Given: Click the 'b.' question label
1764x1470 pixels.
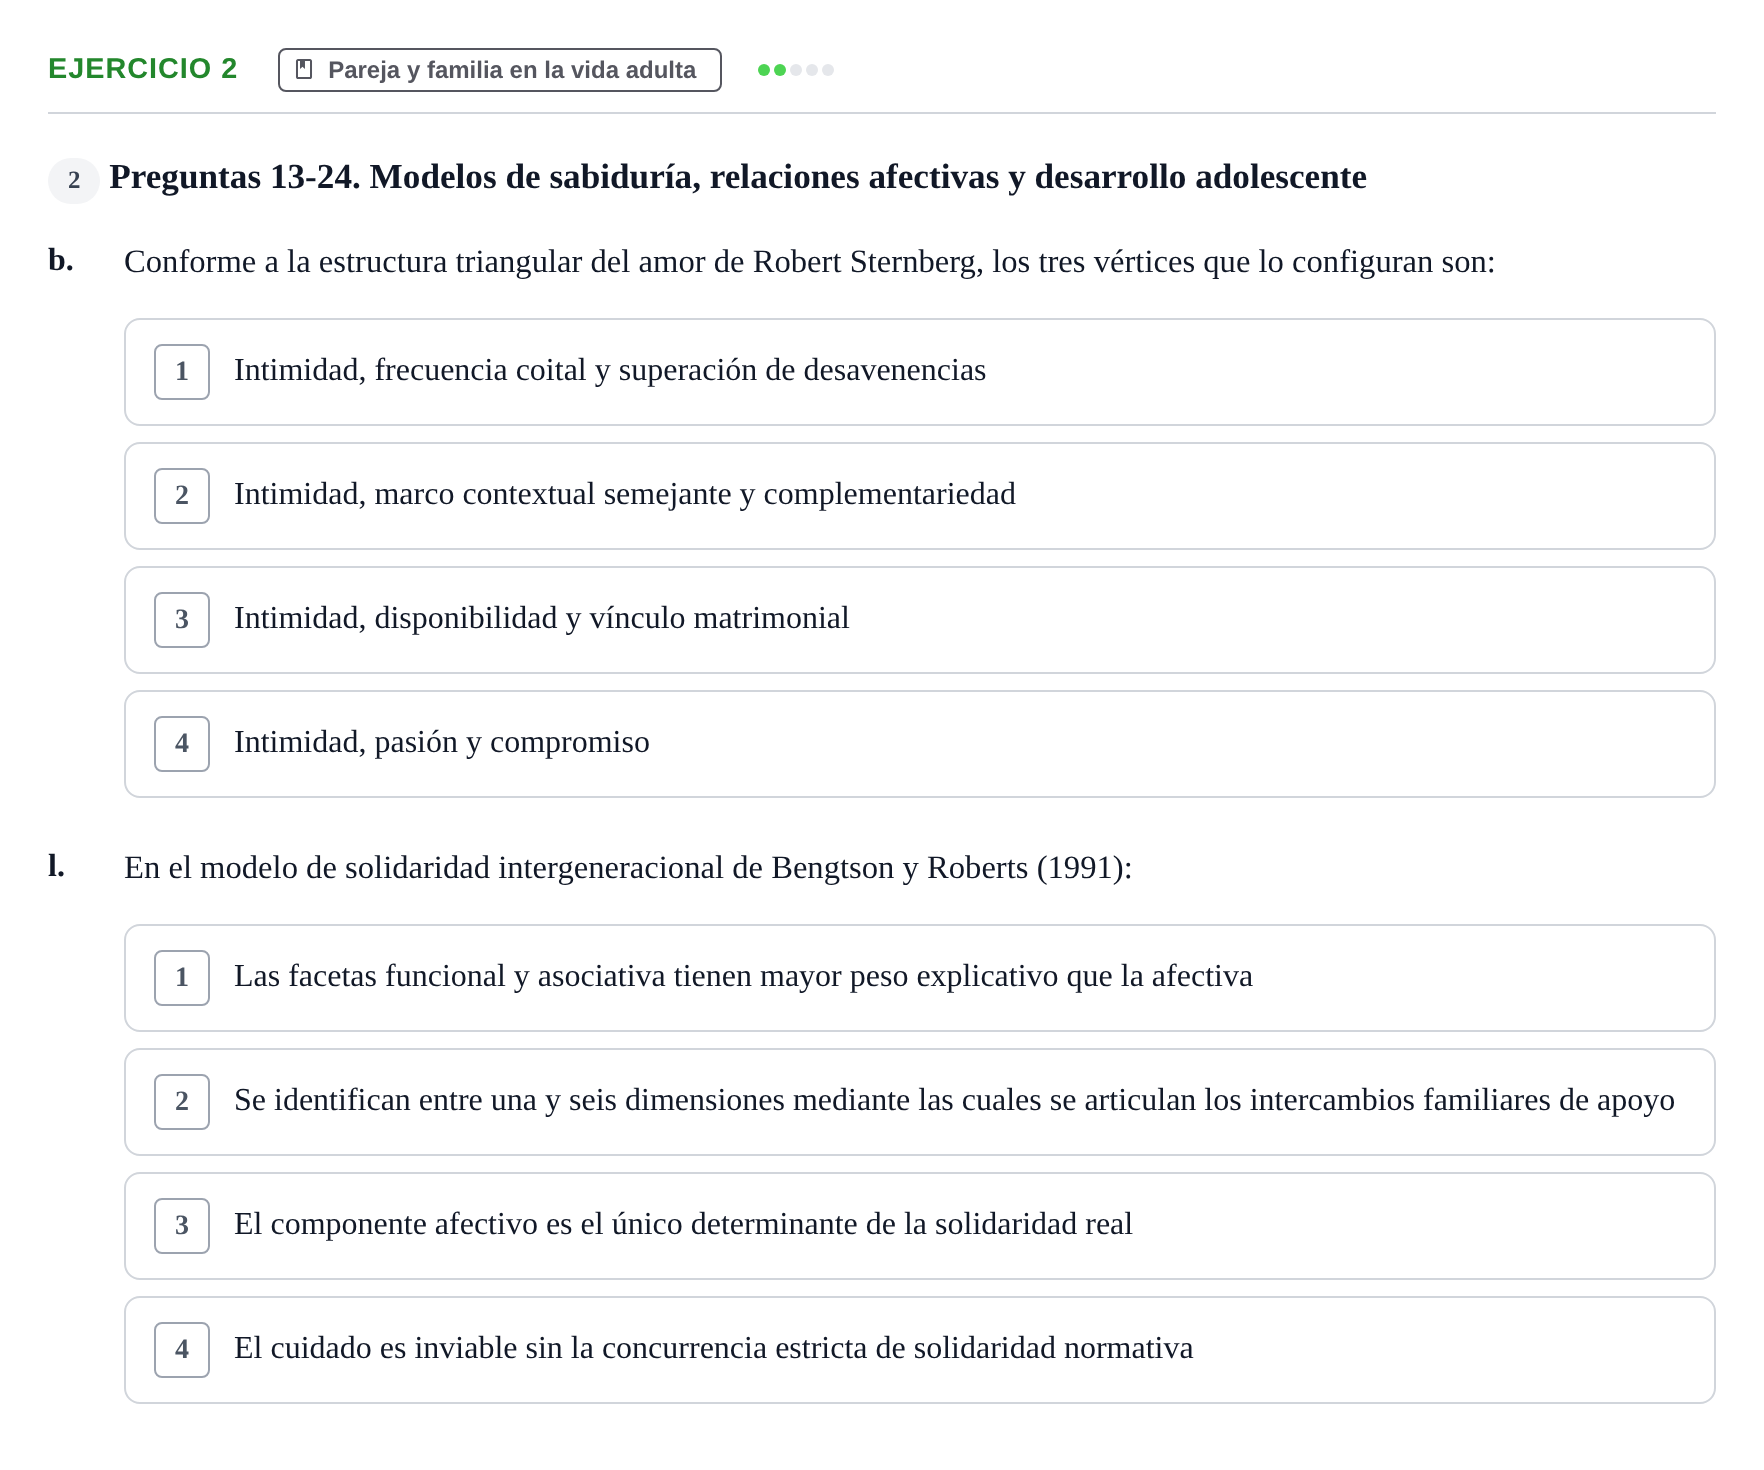Looking at the screenshot, I should coord(61,260).
